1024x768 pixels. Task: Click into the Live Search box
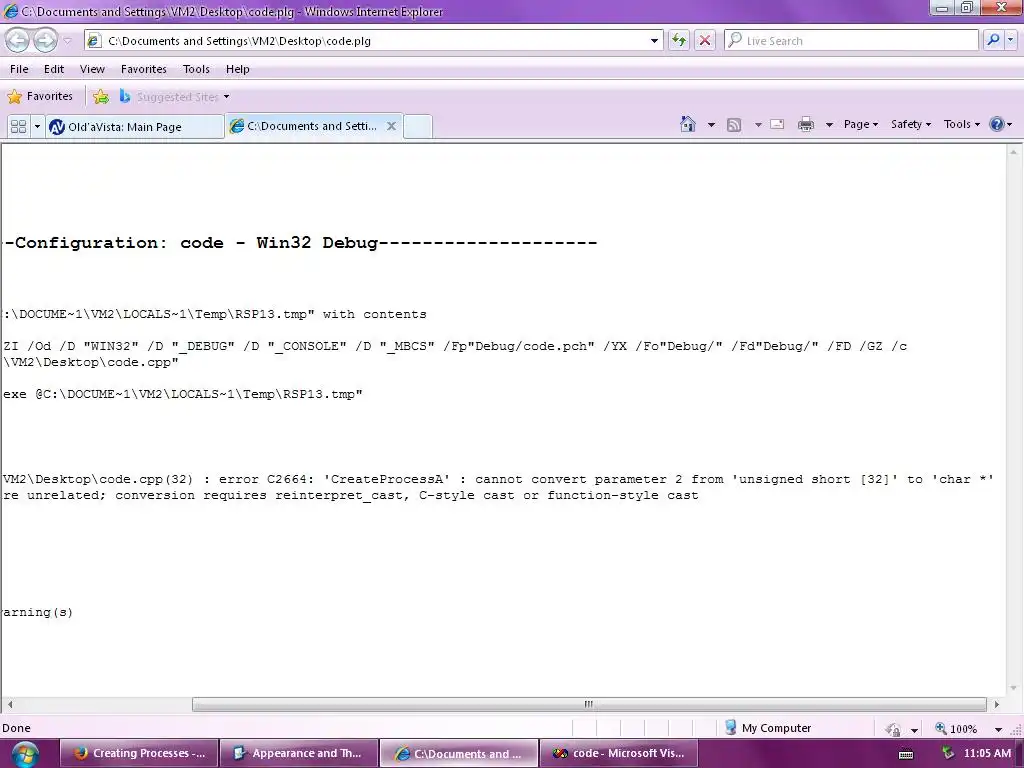(851, 40)
